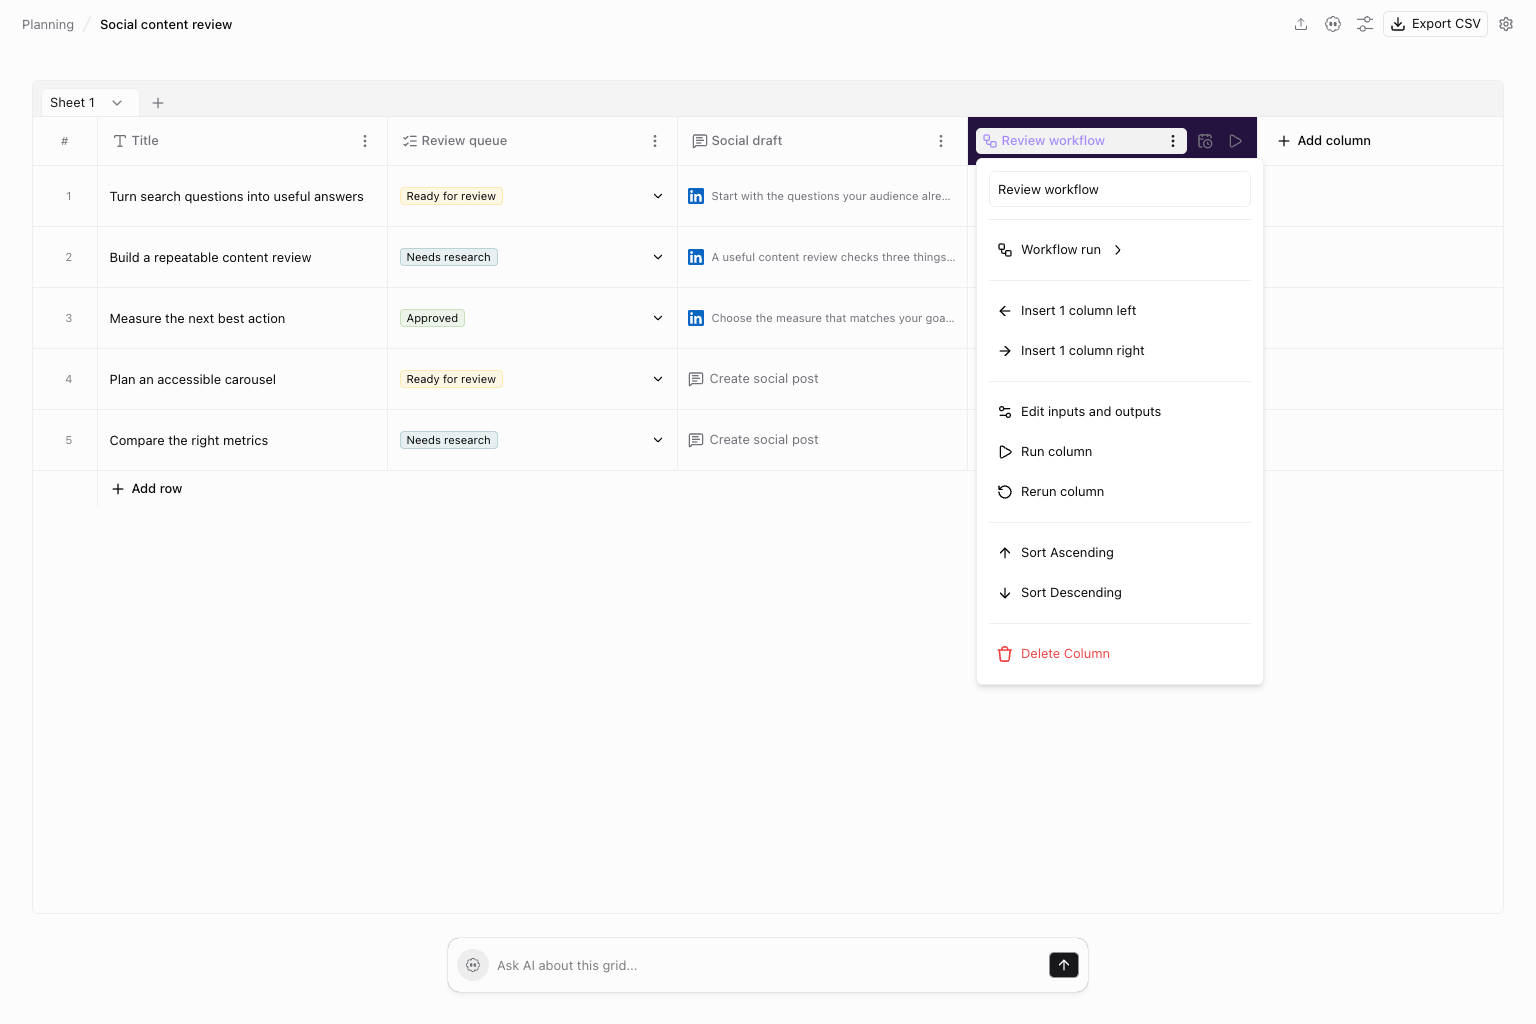Click title 'Measure the next best action'
The image size is (1536, 1024).
tap(198, 318)
